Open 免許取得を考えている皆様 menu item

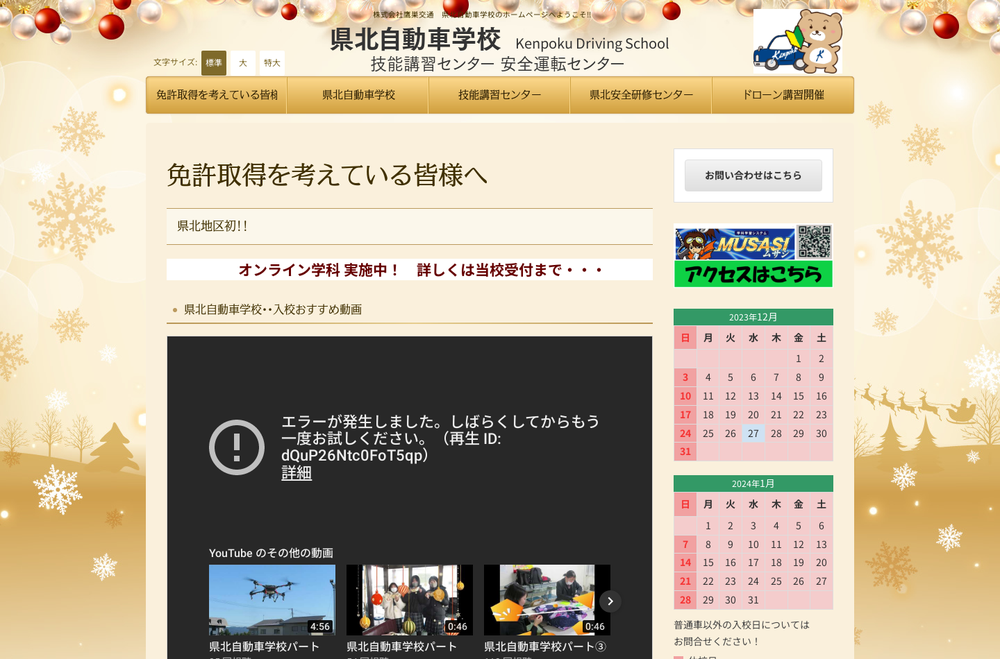click(x=217, y=95)
